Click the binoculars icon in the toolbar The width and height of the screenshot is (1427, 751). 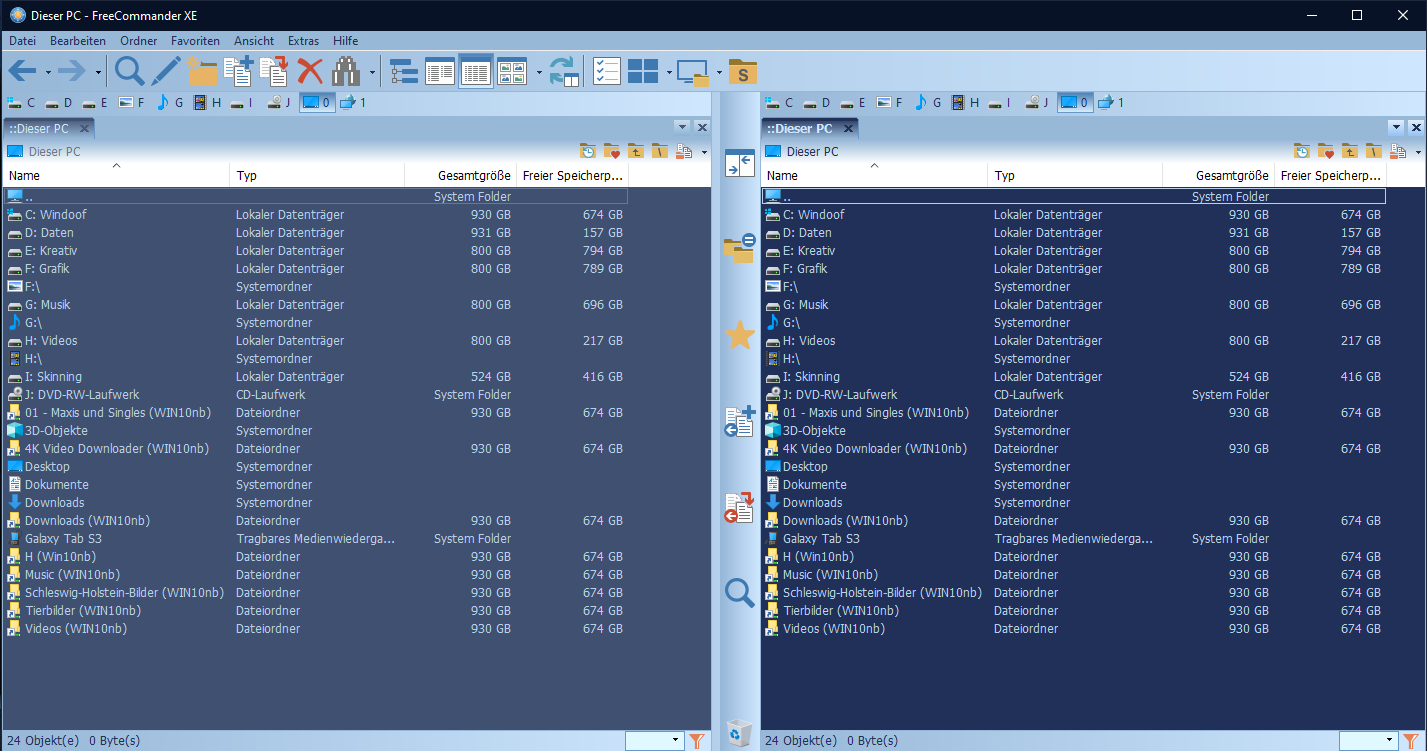pos(346,71)
